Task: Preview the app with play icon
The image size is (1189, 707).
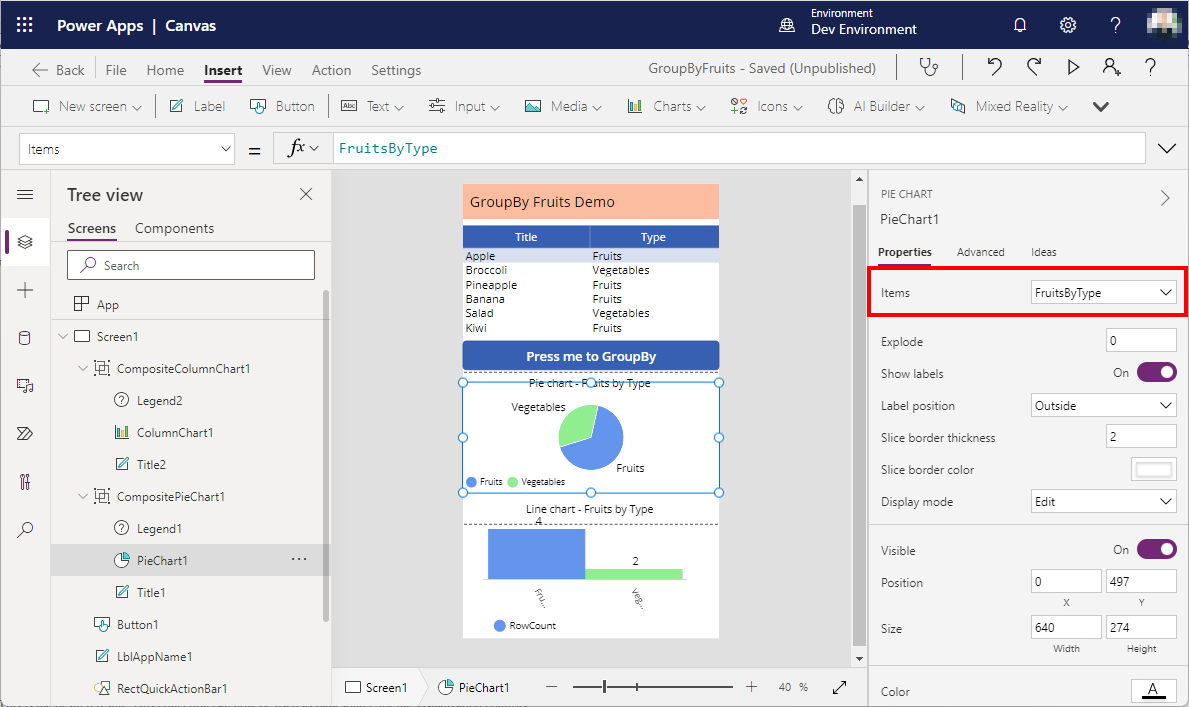Action: tap(1073, 68)
